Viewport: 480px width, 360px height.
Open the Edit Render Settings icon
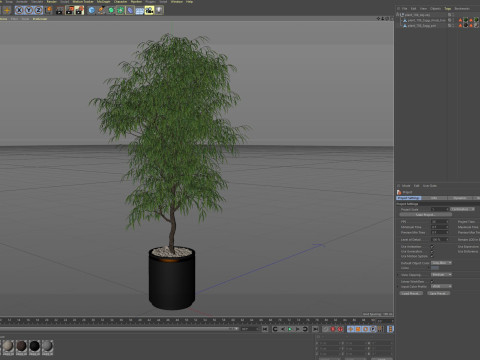pos(79,10)
